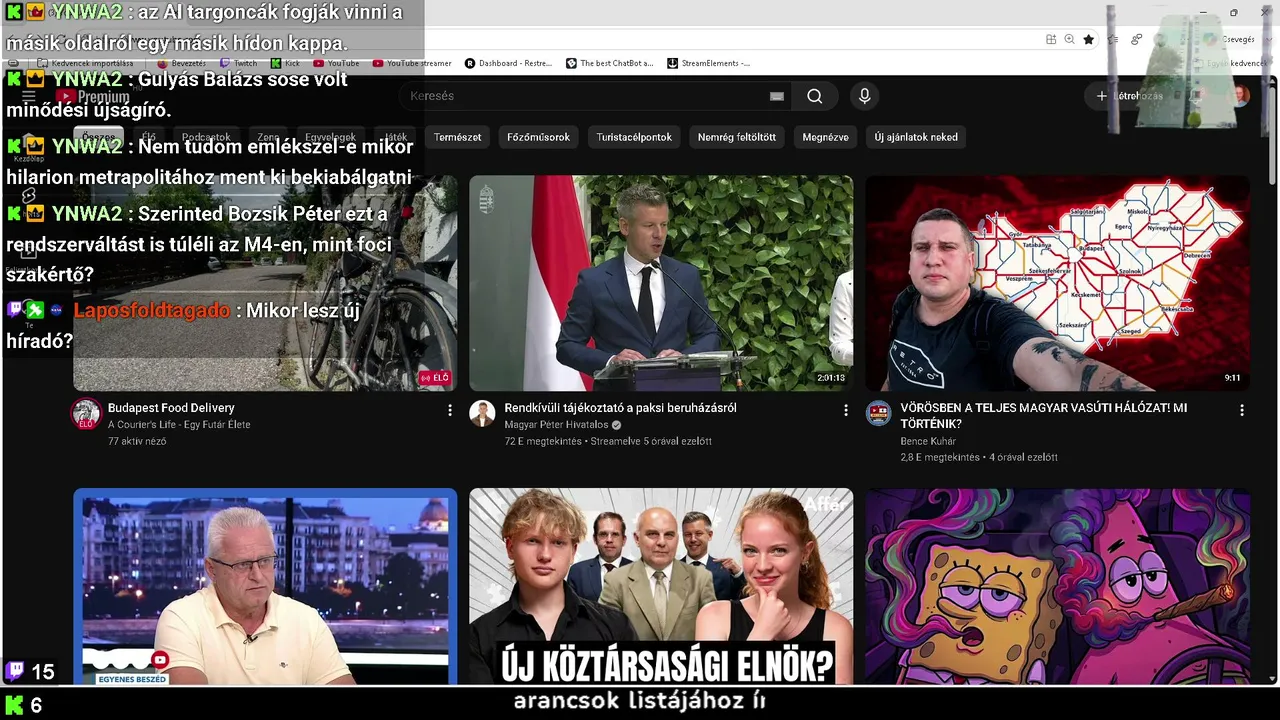Open the StreamElements bookmark
Screen dimensions: 1280x720
[x=709, y=63]
